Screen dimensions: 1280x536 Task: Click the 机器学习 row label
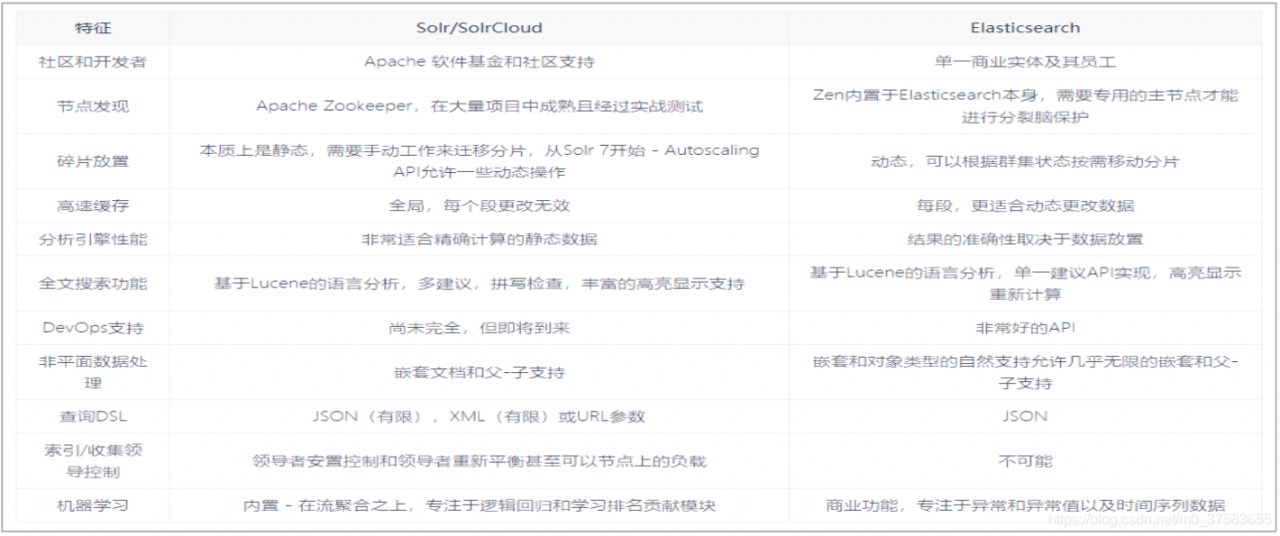pos(93,506)
